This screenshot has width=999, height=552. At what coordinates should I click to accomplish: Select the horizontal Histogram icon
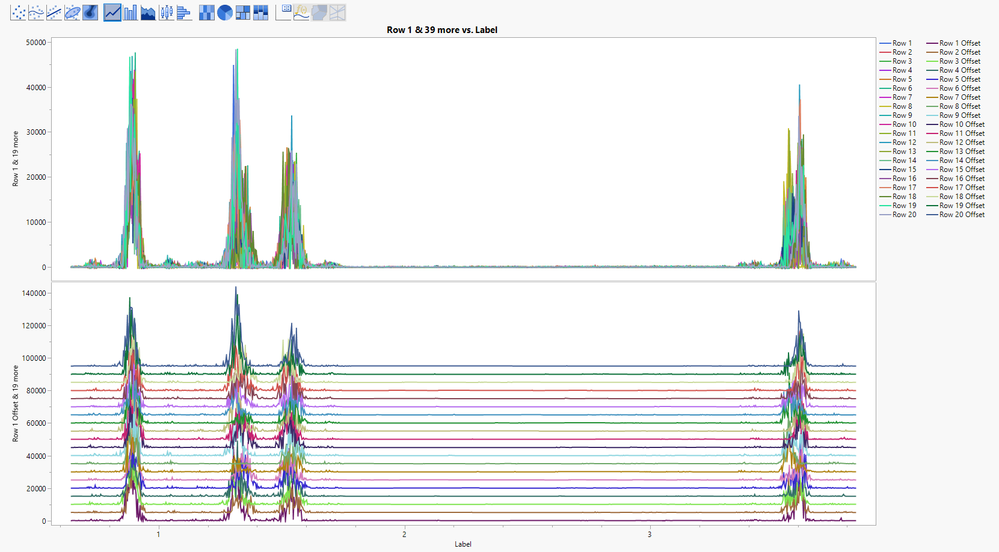point(184,12)
